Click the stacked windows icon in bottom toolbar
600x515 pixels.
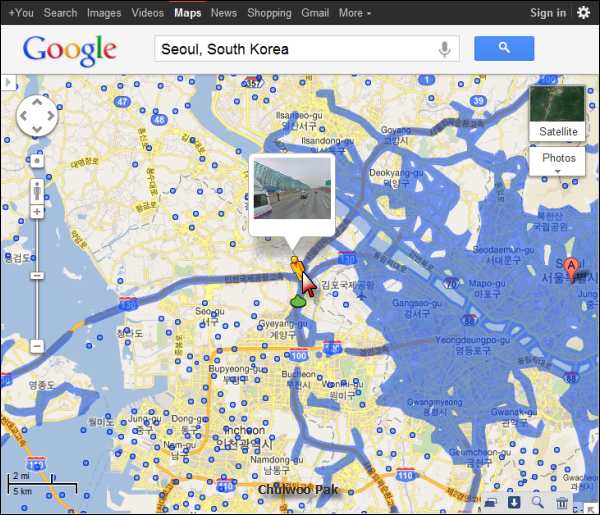491,502
